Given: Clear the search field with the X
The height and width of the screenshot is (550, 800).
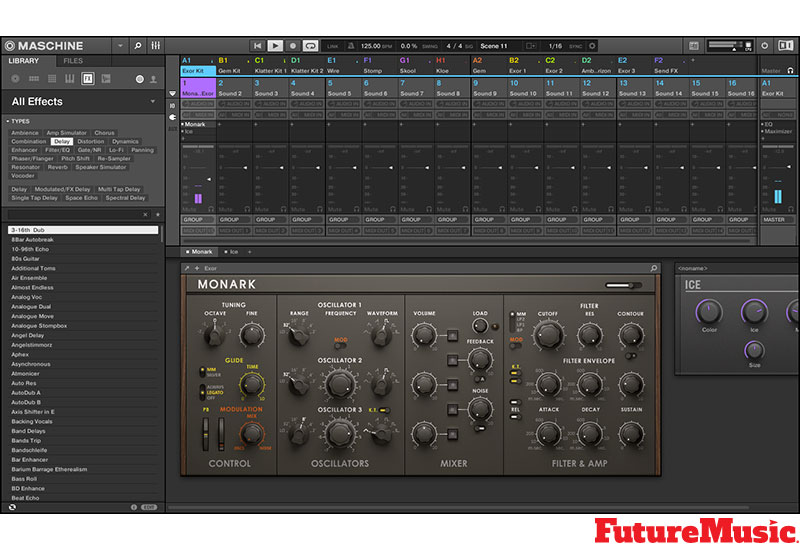Looking at the screenshot, I should [x=145, y=214].
